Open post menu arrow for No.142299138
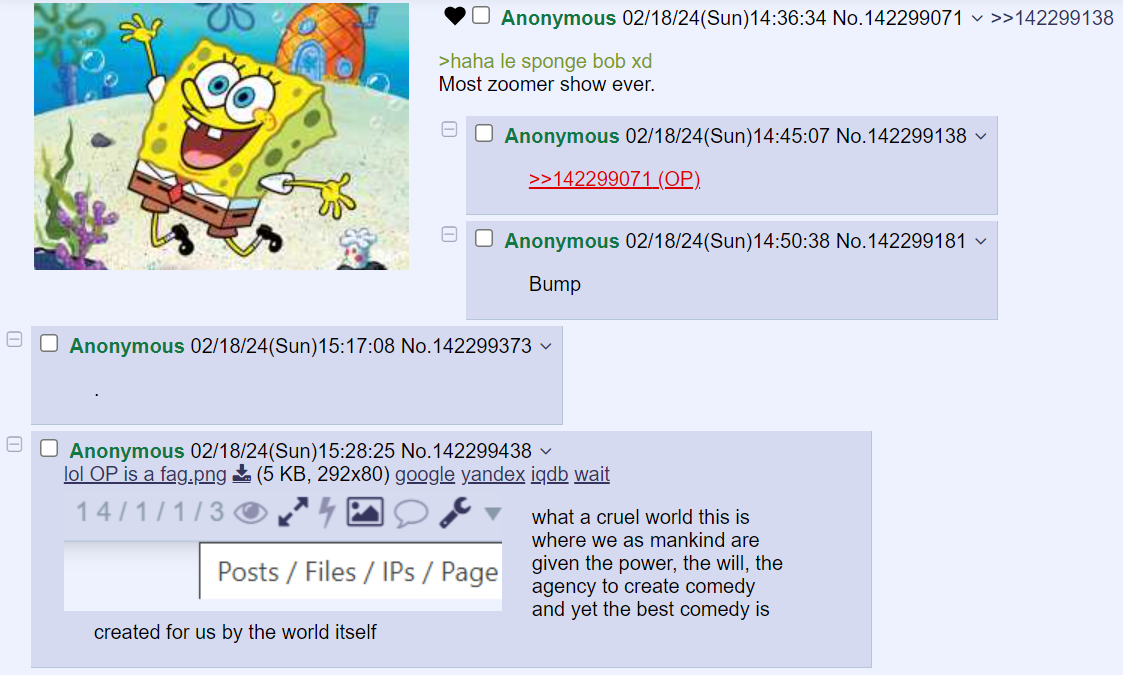The image size is (1123, 675). click(981, 136)
